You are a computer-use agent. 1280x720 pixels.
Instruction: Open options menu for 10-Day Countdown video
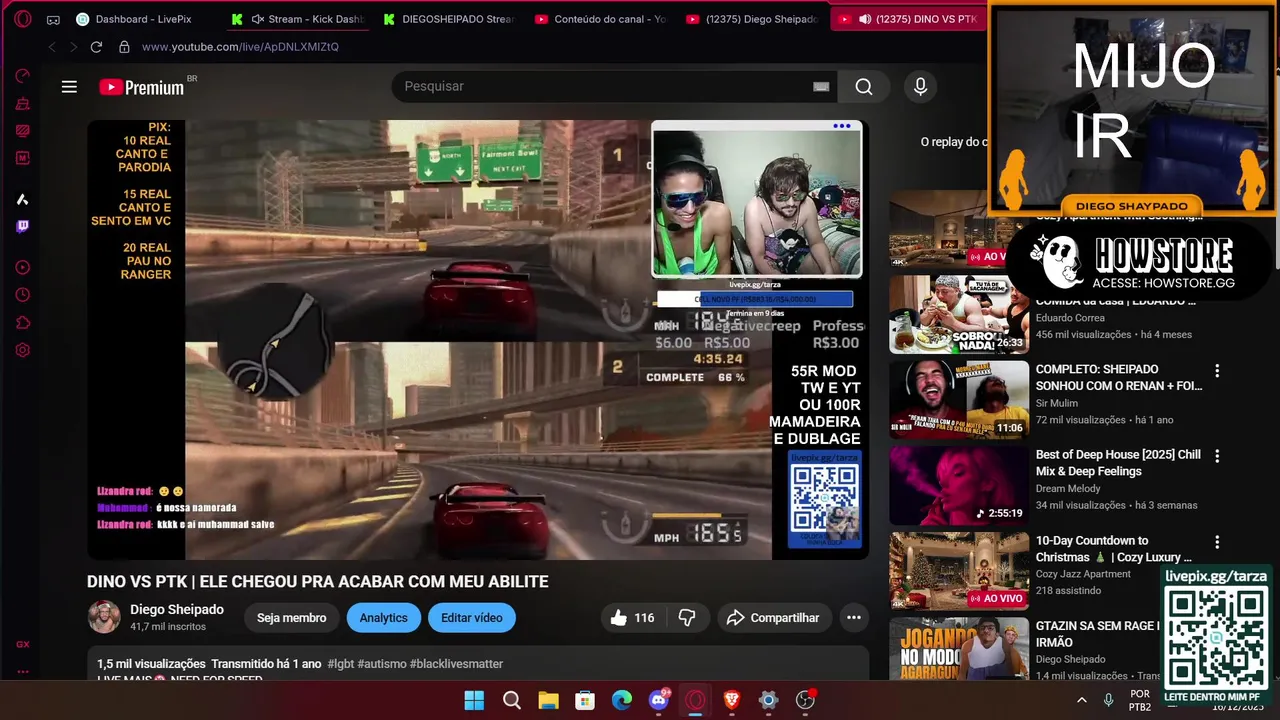point(1217,542)
